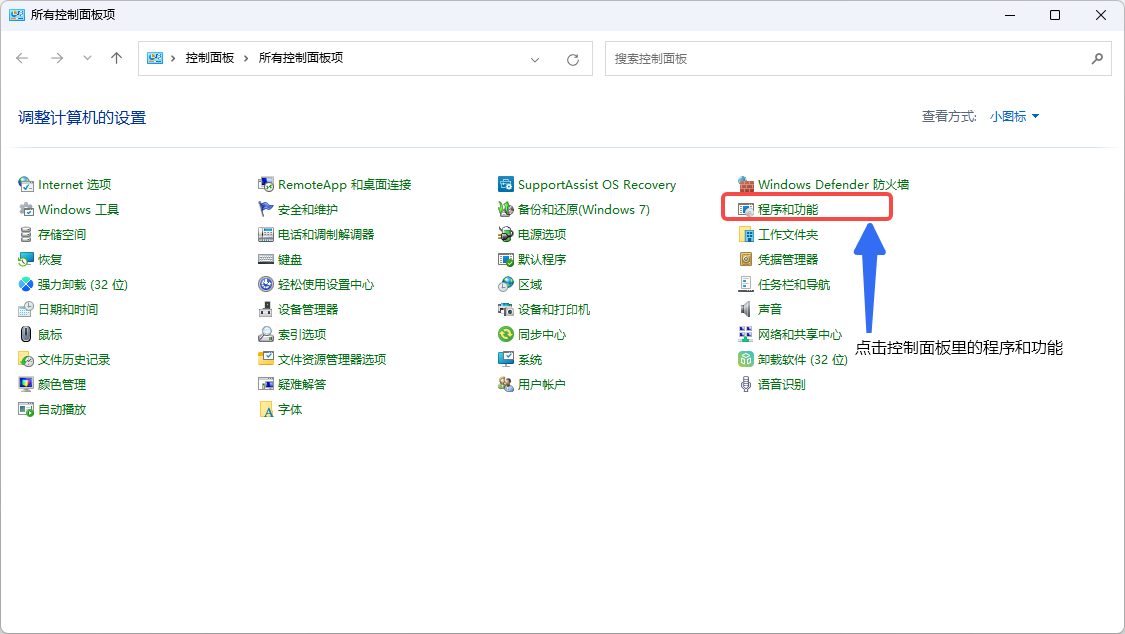This screenshot has width=1125, height=634.
Task: Open the title bar window system menu icon
Action: pyautogui.click(x=17, y=15)
